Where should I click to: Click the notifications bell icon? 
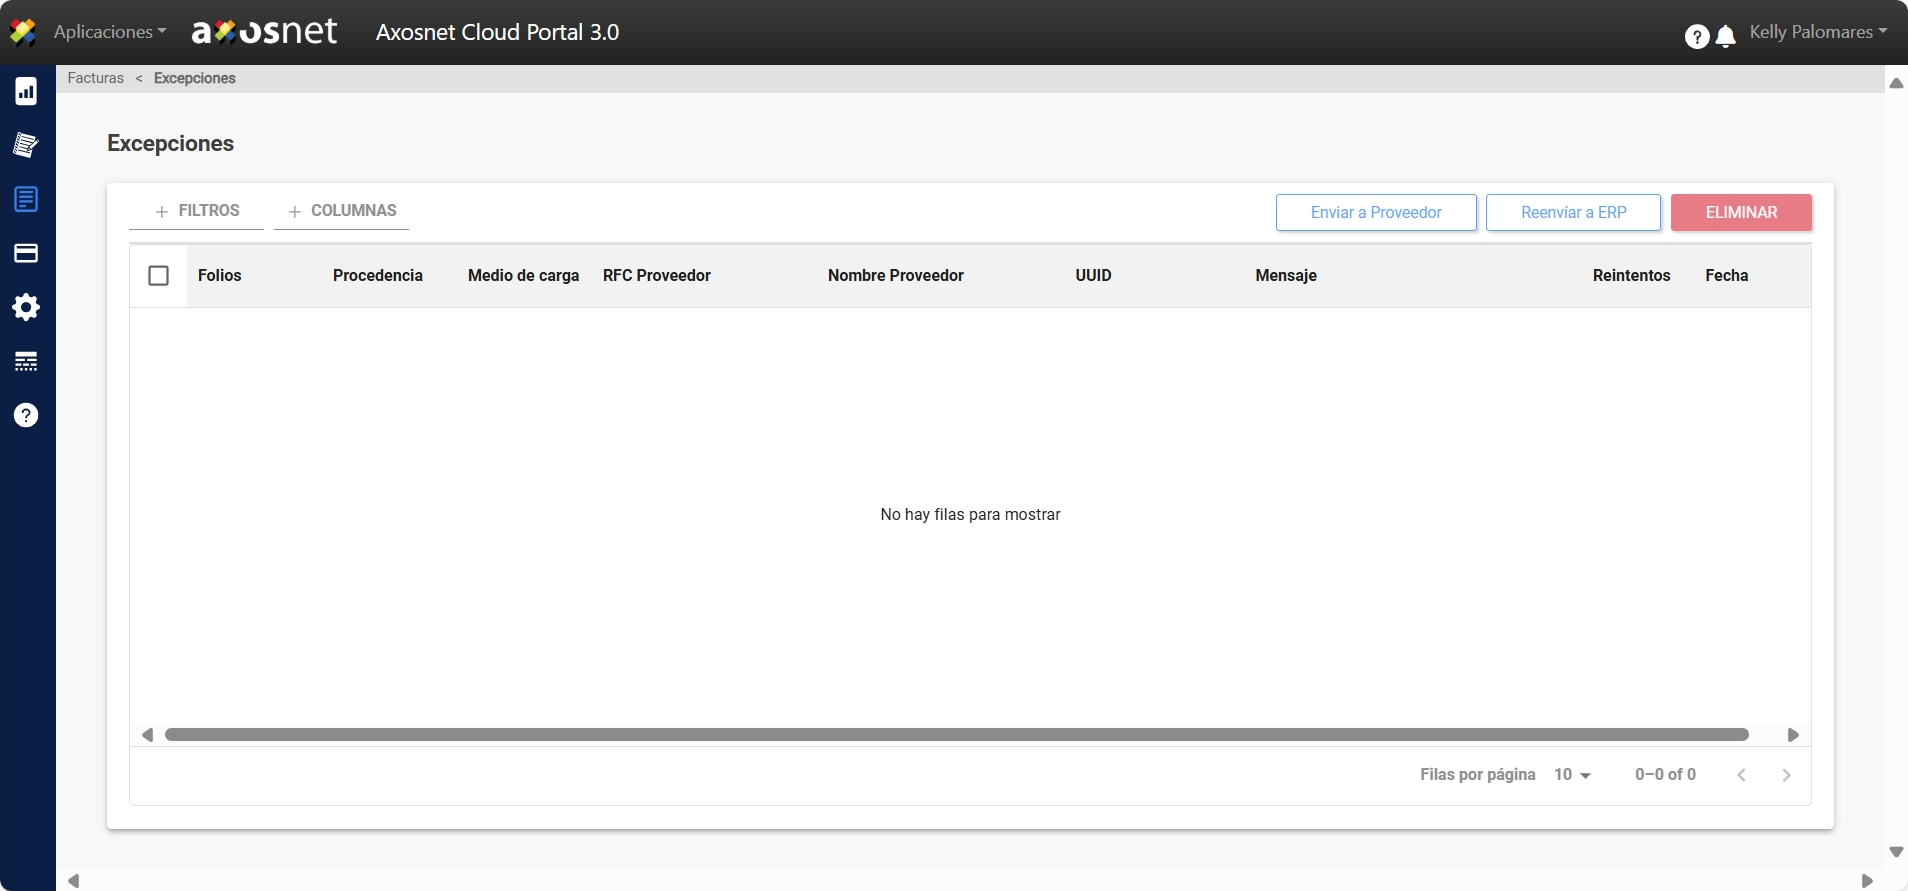click(1725, 37)
